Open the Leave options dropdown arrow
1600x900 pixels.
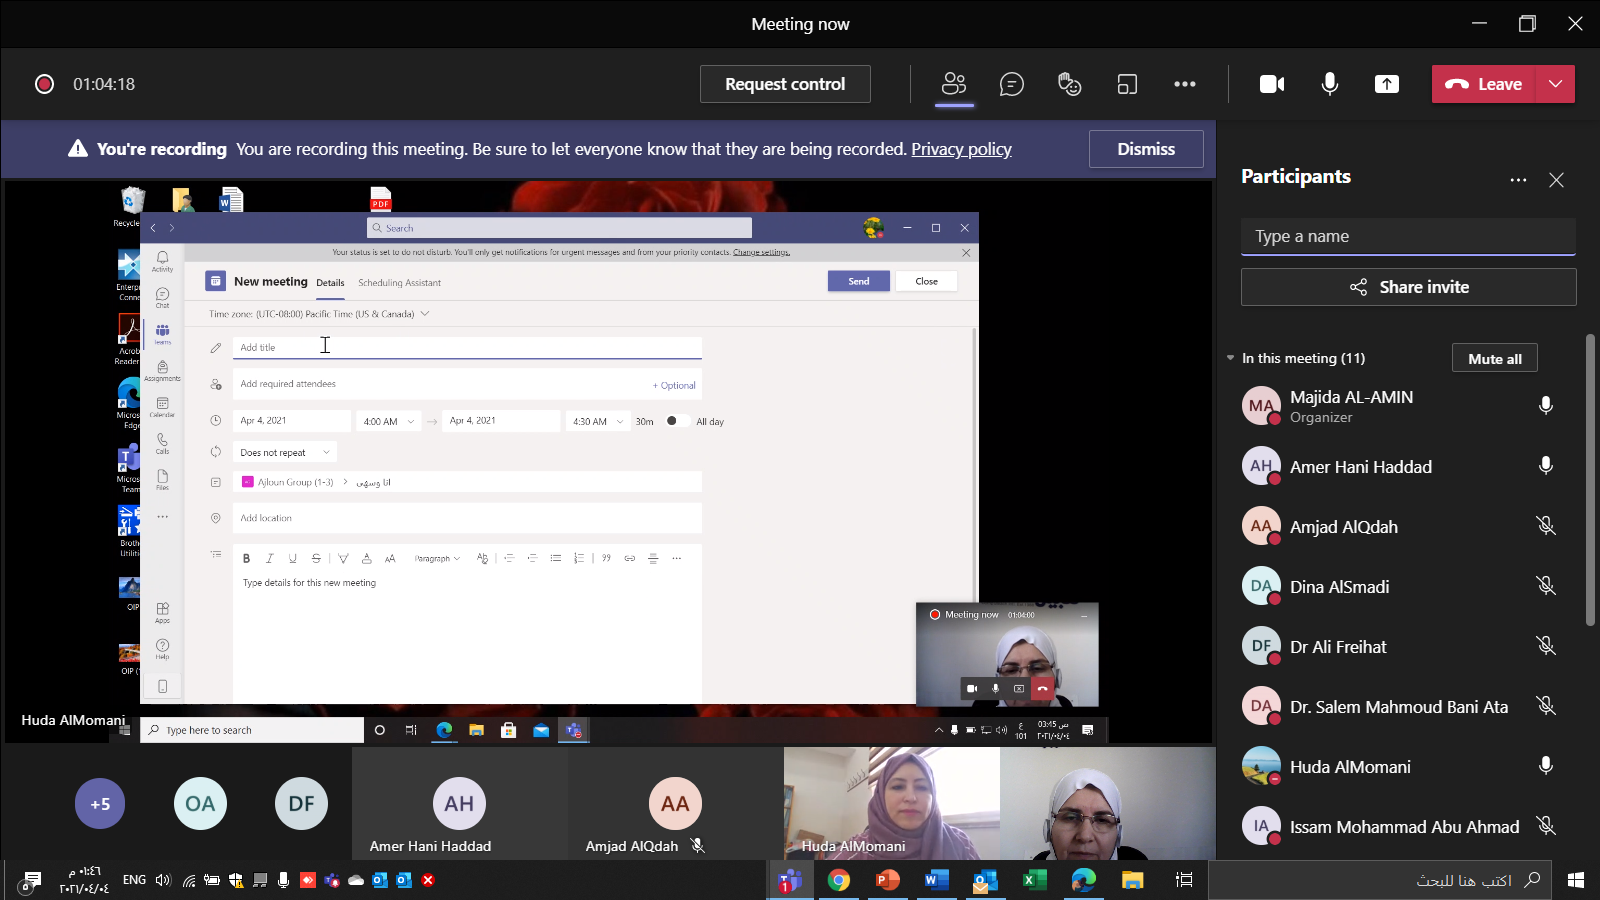pos(1555,84)
